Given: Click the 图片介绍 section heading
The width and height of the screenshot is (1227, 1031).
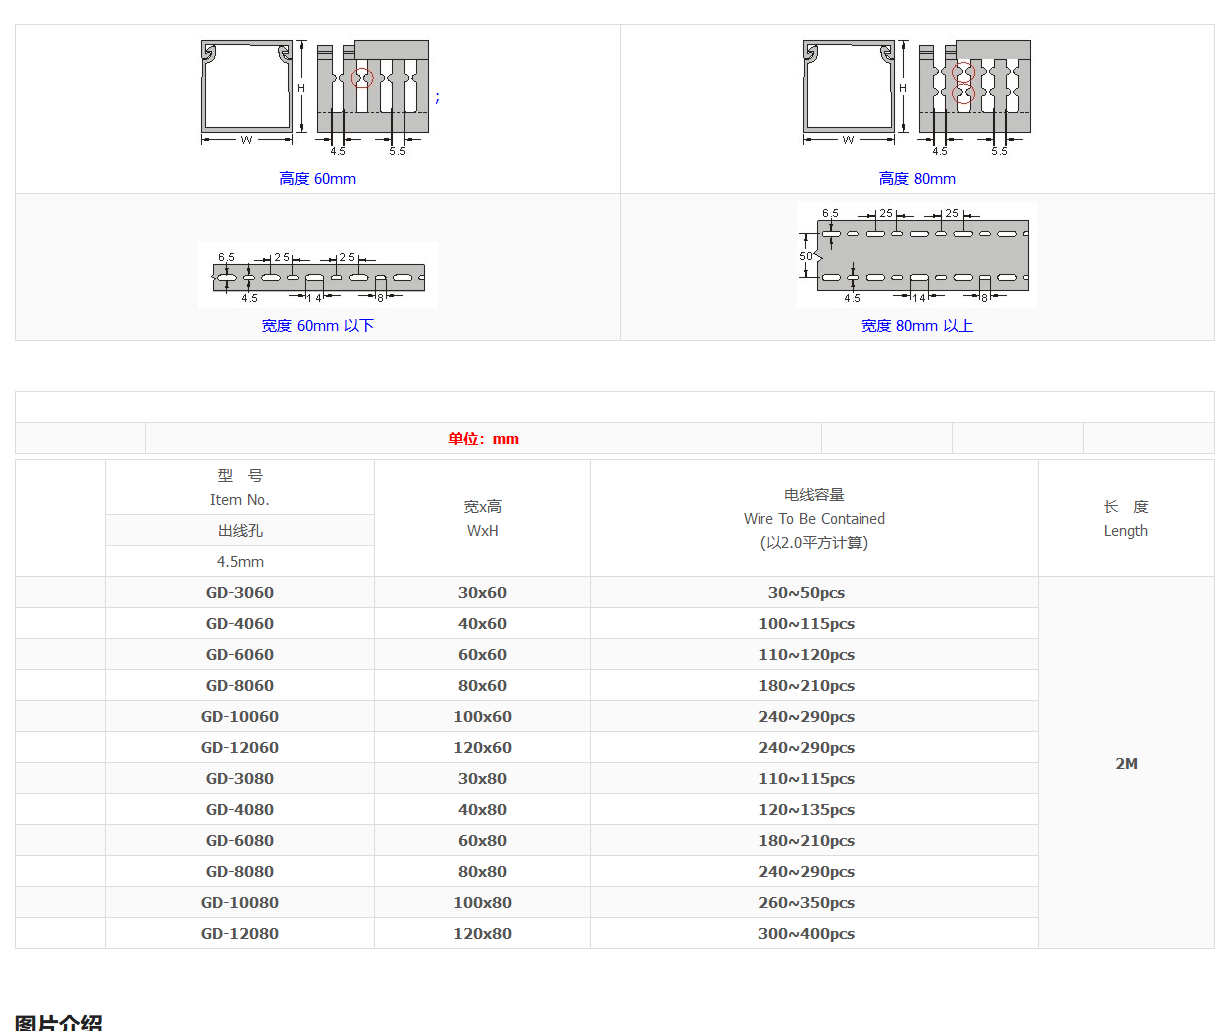Looking at the screenshot, I should coord(58,1022).
